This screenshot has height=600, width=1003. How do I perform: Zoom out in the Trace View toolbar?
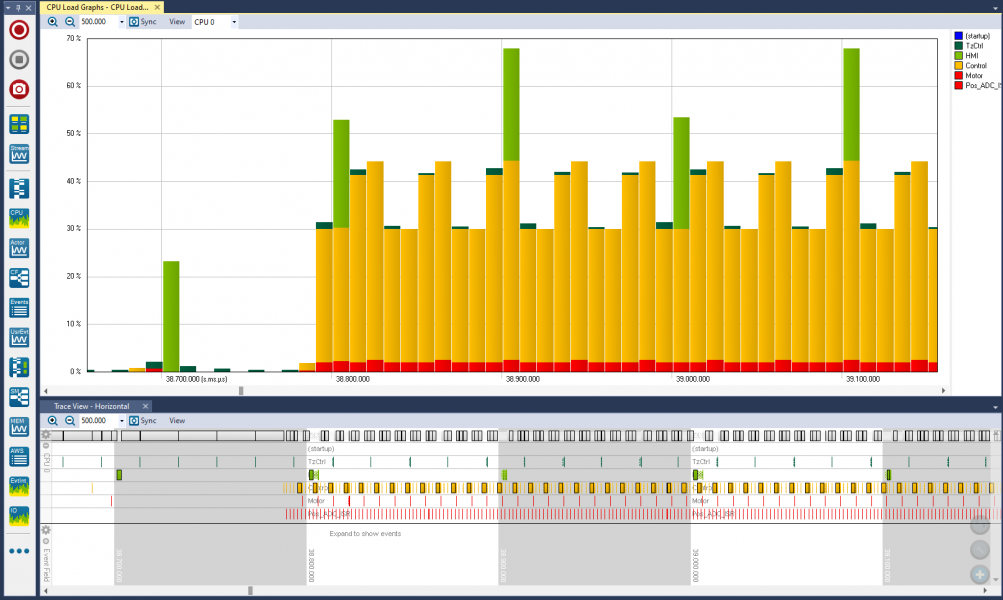[x=70, y=421]
